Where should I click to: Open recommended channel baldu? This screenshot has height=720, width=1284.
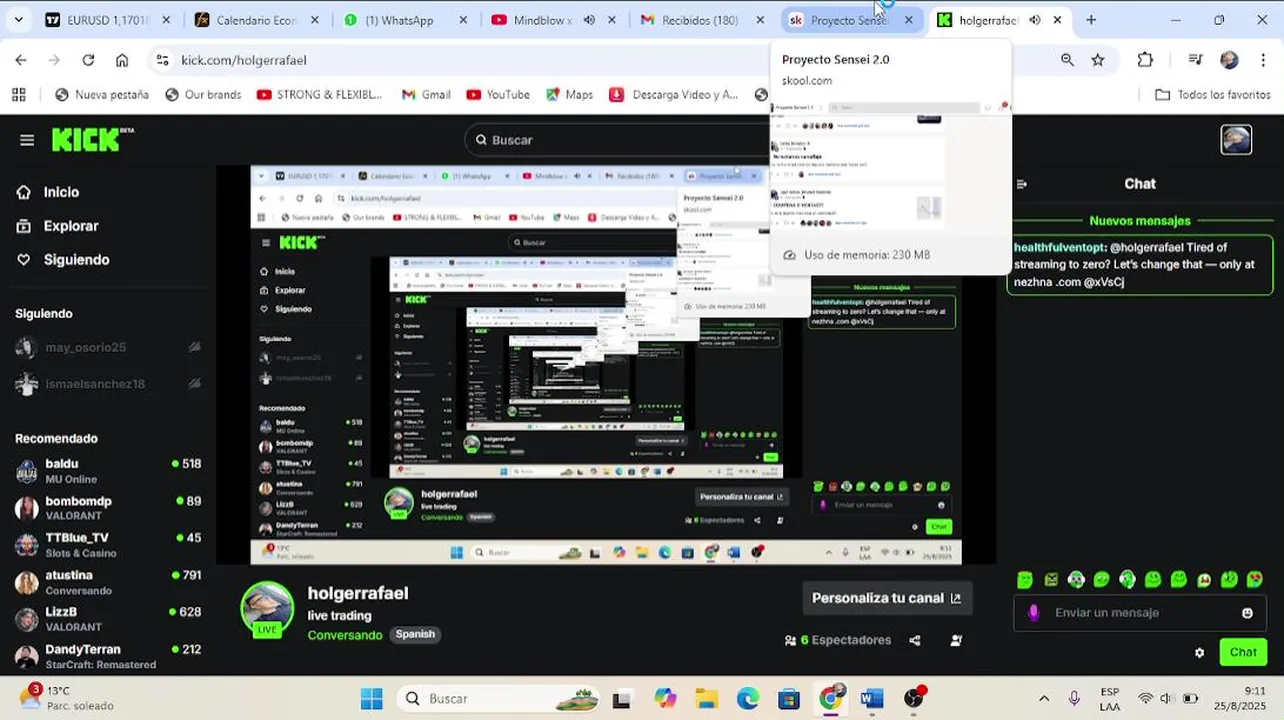pyautogui.click(x=108, y=471)
